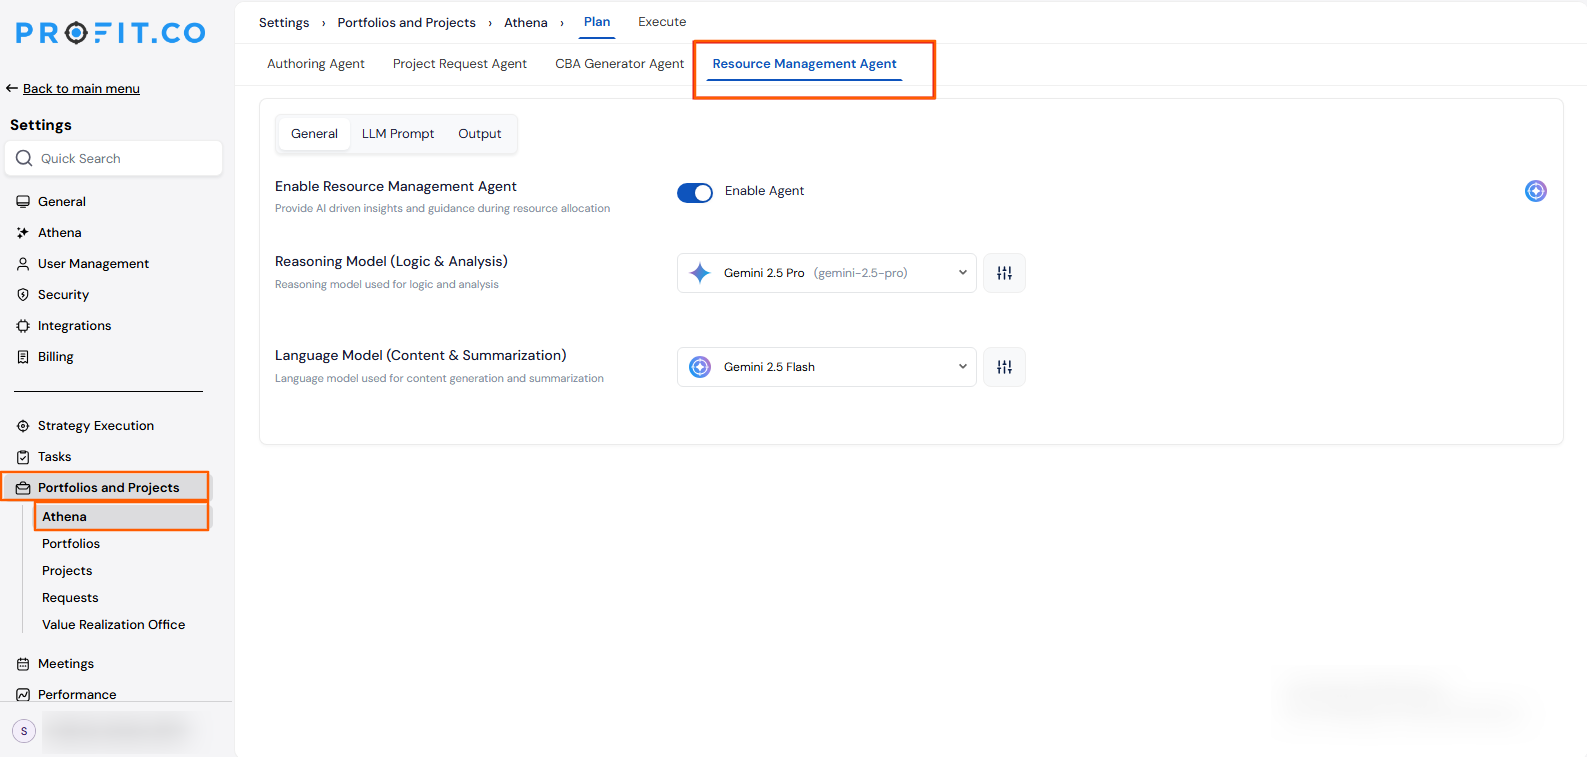Click the Athena assistant icon at right
The height and width of the screenshot is (757, 1587).
point(1536,191)
